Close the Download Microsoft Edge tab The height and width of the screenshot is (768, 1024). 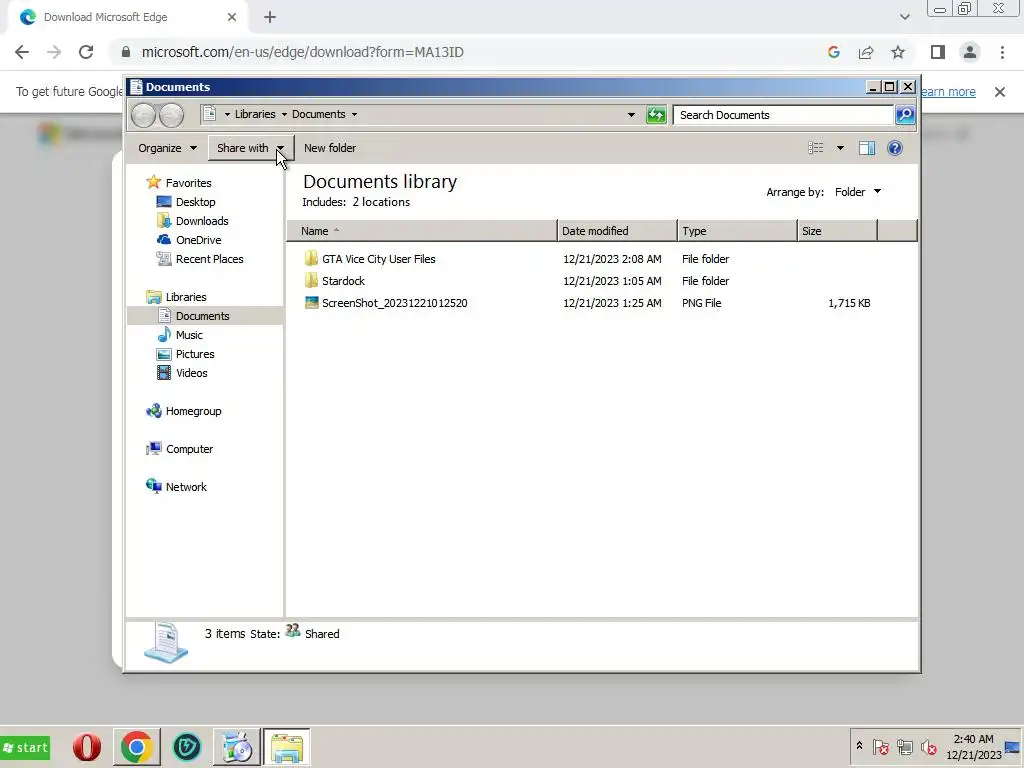click(232, 18)
